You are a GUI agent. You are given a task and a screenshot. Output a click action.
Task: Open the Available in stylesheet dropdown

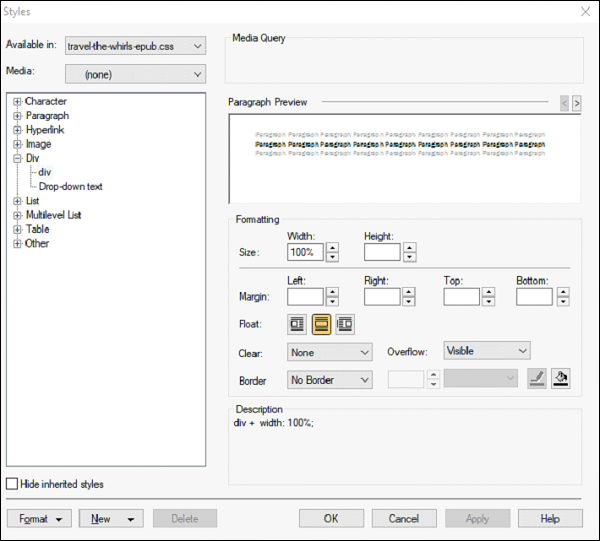click(135, 46)
